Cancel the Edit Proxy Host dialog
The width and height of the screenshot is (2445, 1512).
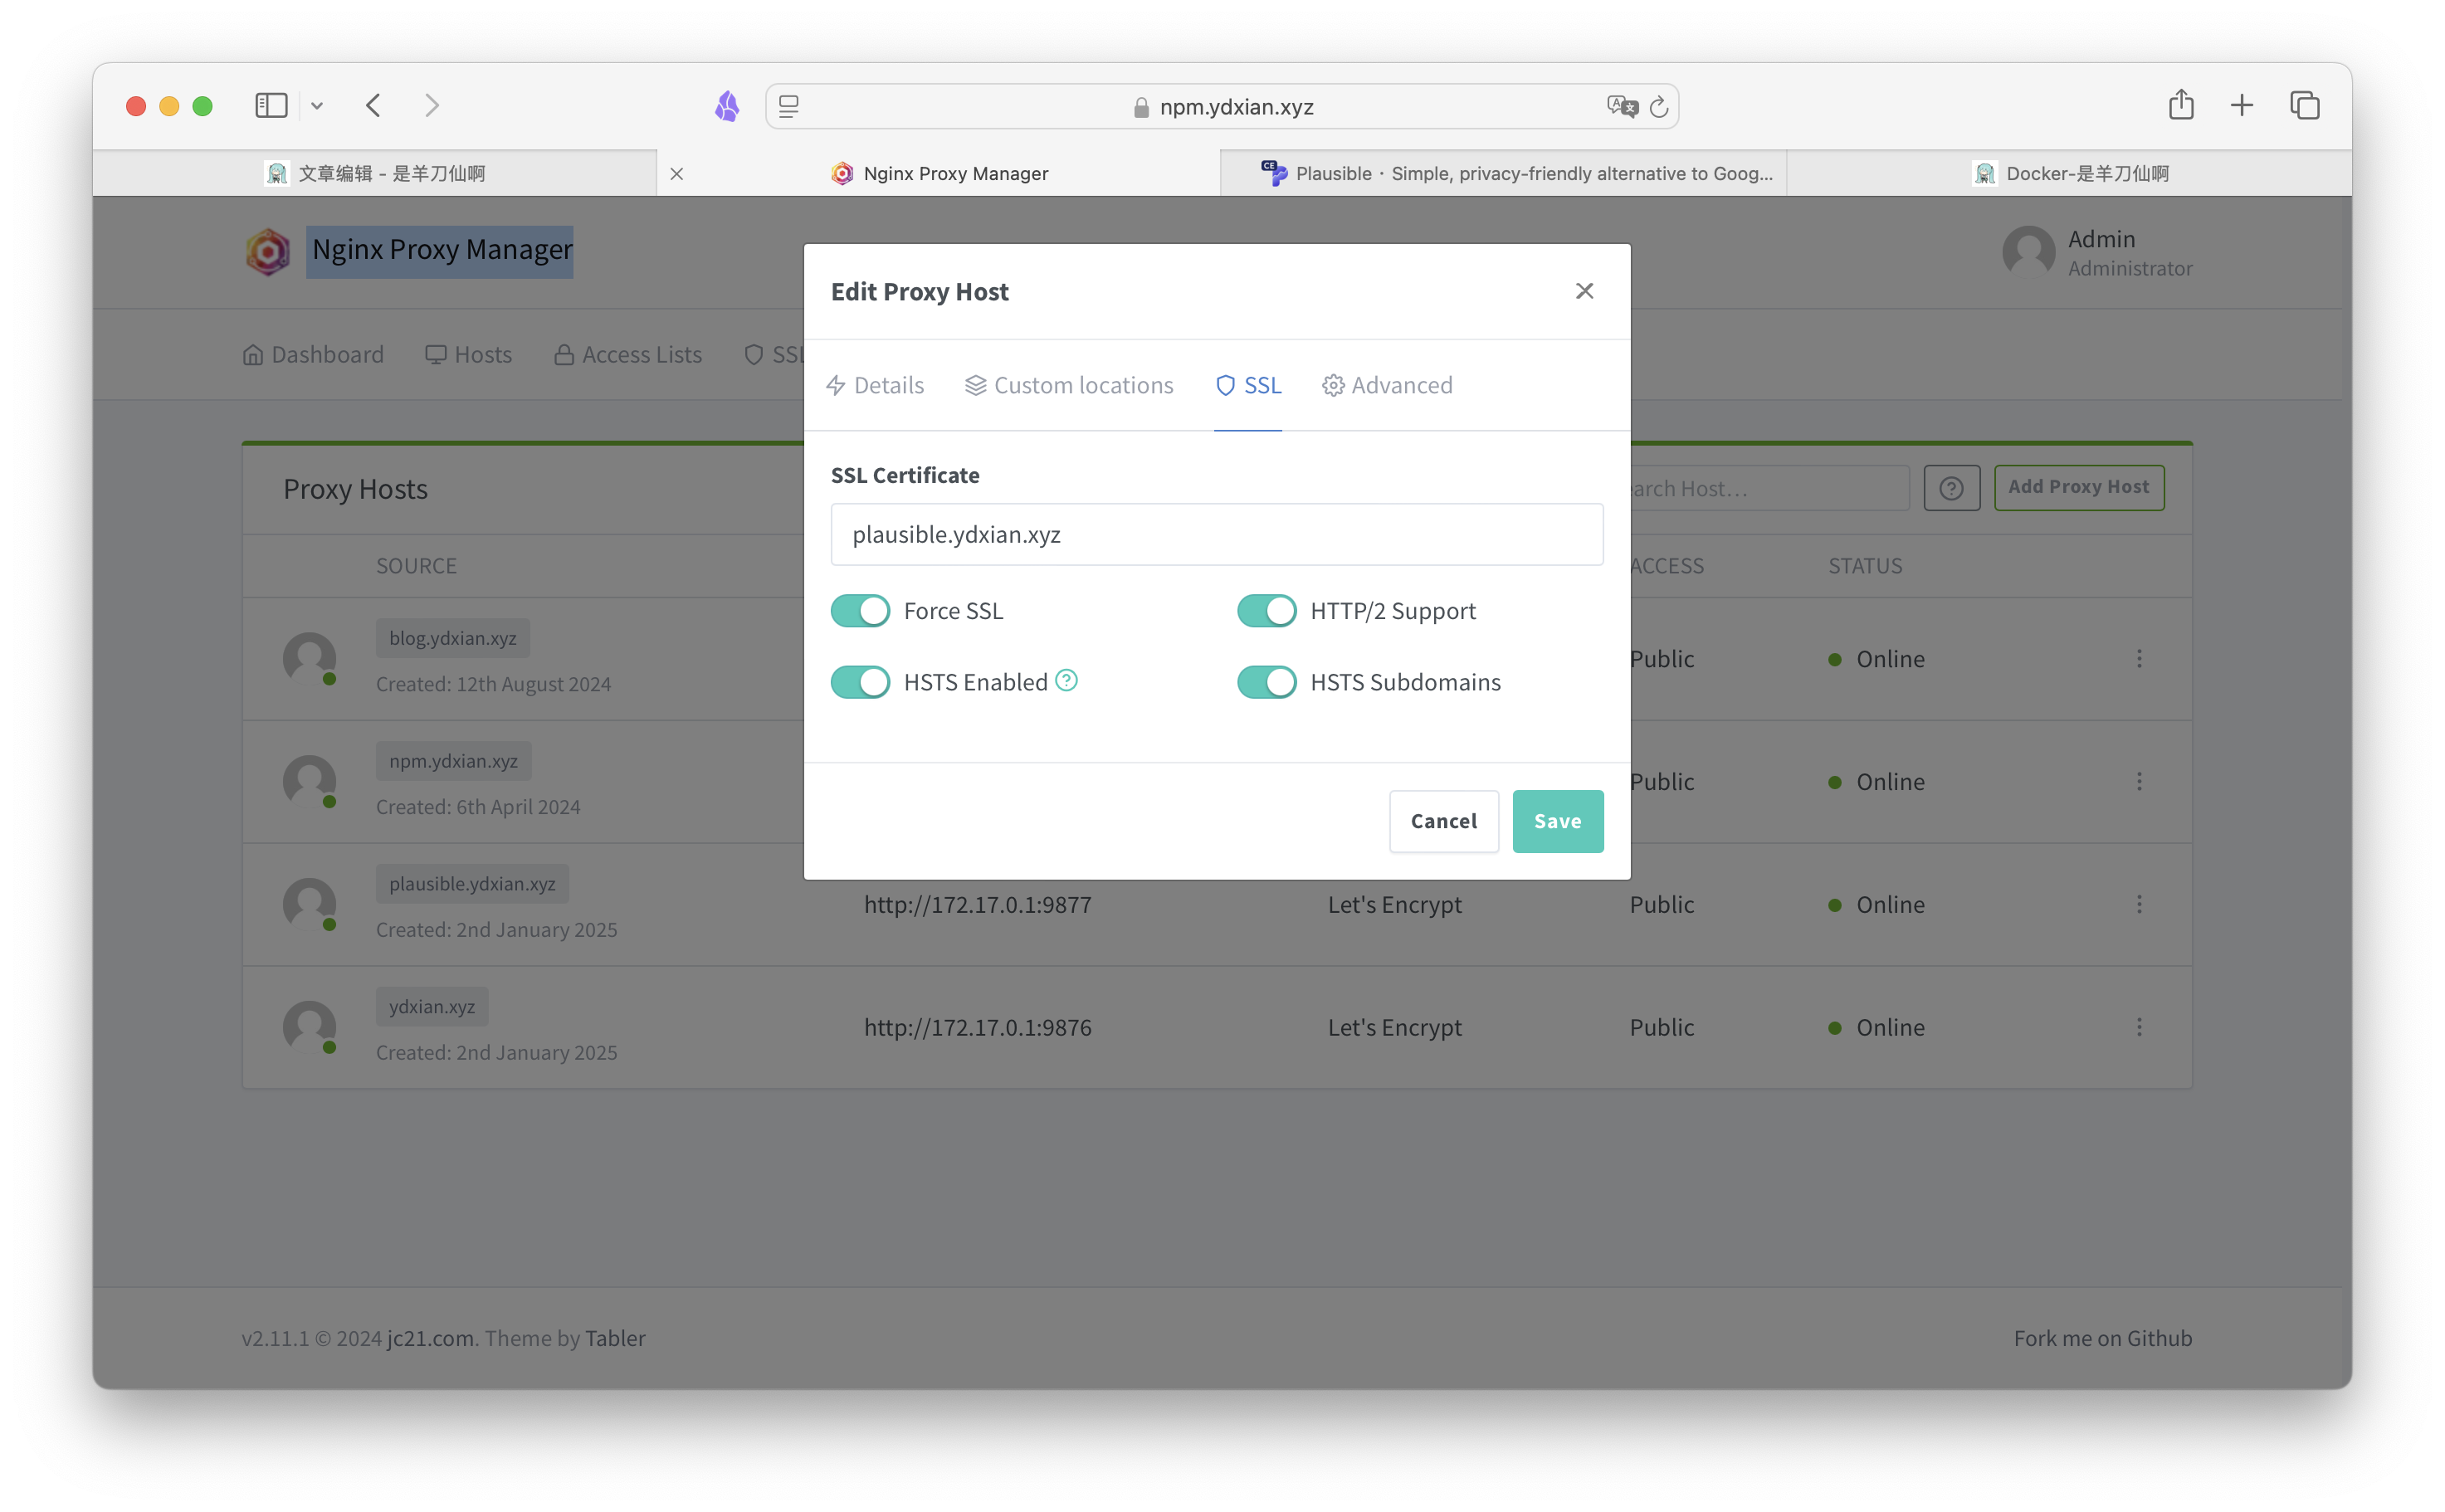pos(1443,821)
